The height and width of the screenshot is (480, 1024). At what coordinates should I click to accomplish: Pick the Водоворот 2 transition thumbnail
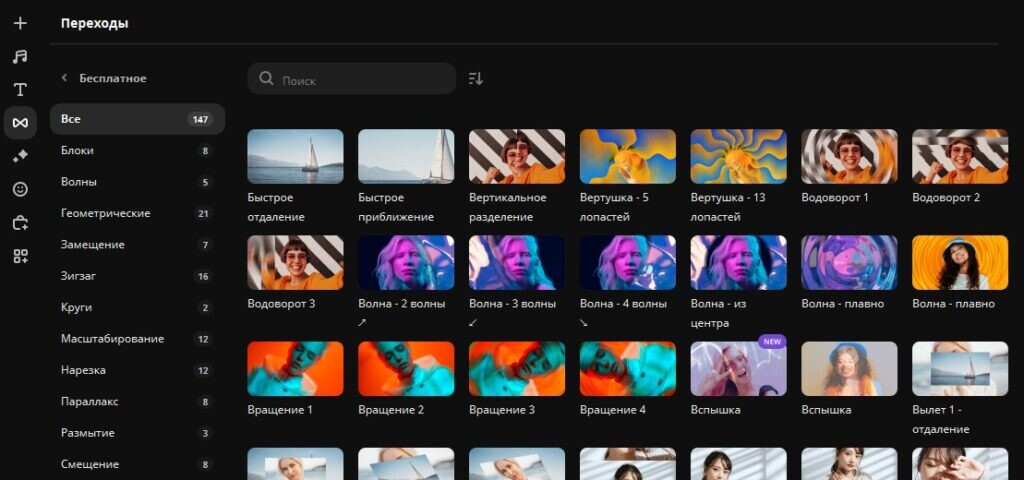[960, 156]
